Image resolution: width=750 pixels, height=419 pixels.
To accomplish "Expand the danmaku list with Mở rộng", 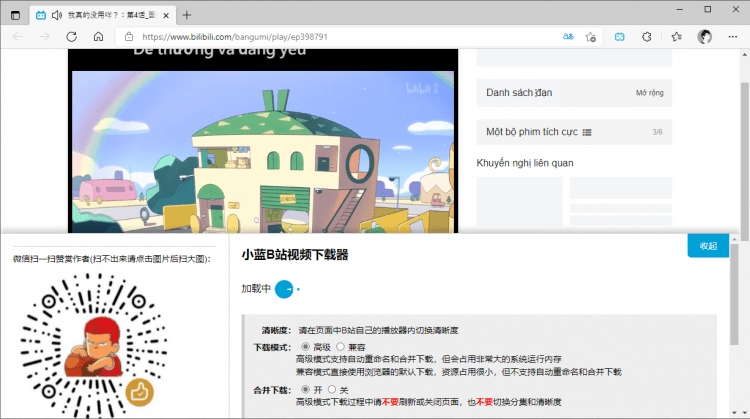I will (650, 93).
